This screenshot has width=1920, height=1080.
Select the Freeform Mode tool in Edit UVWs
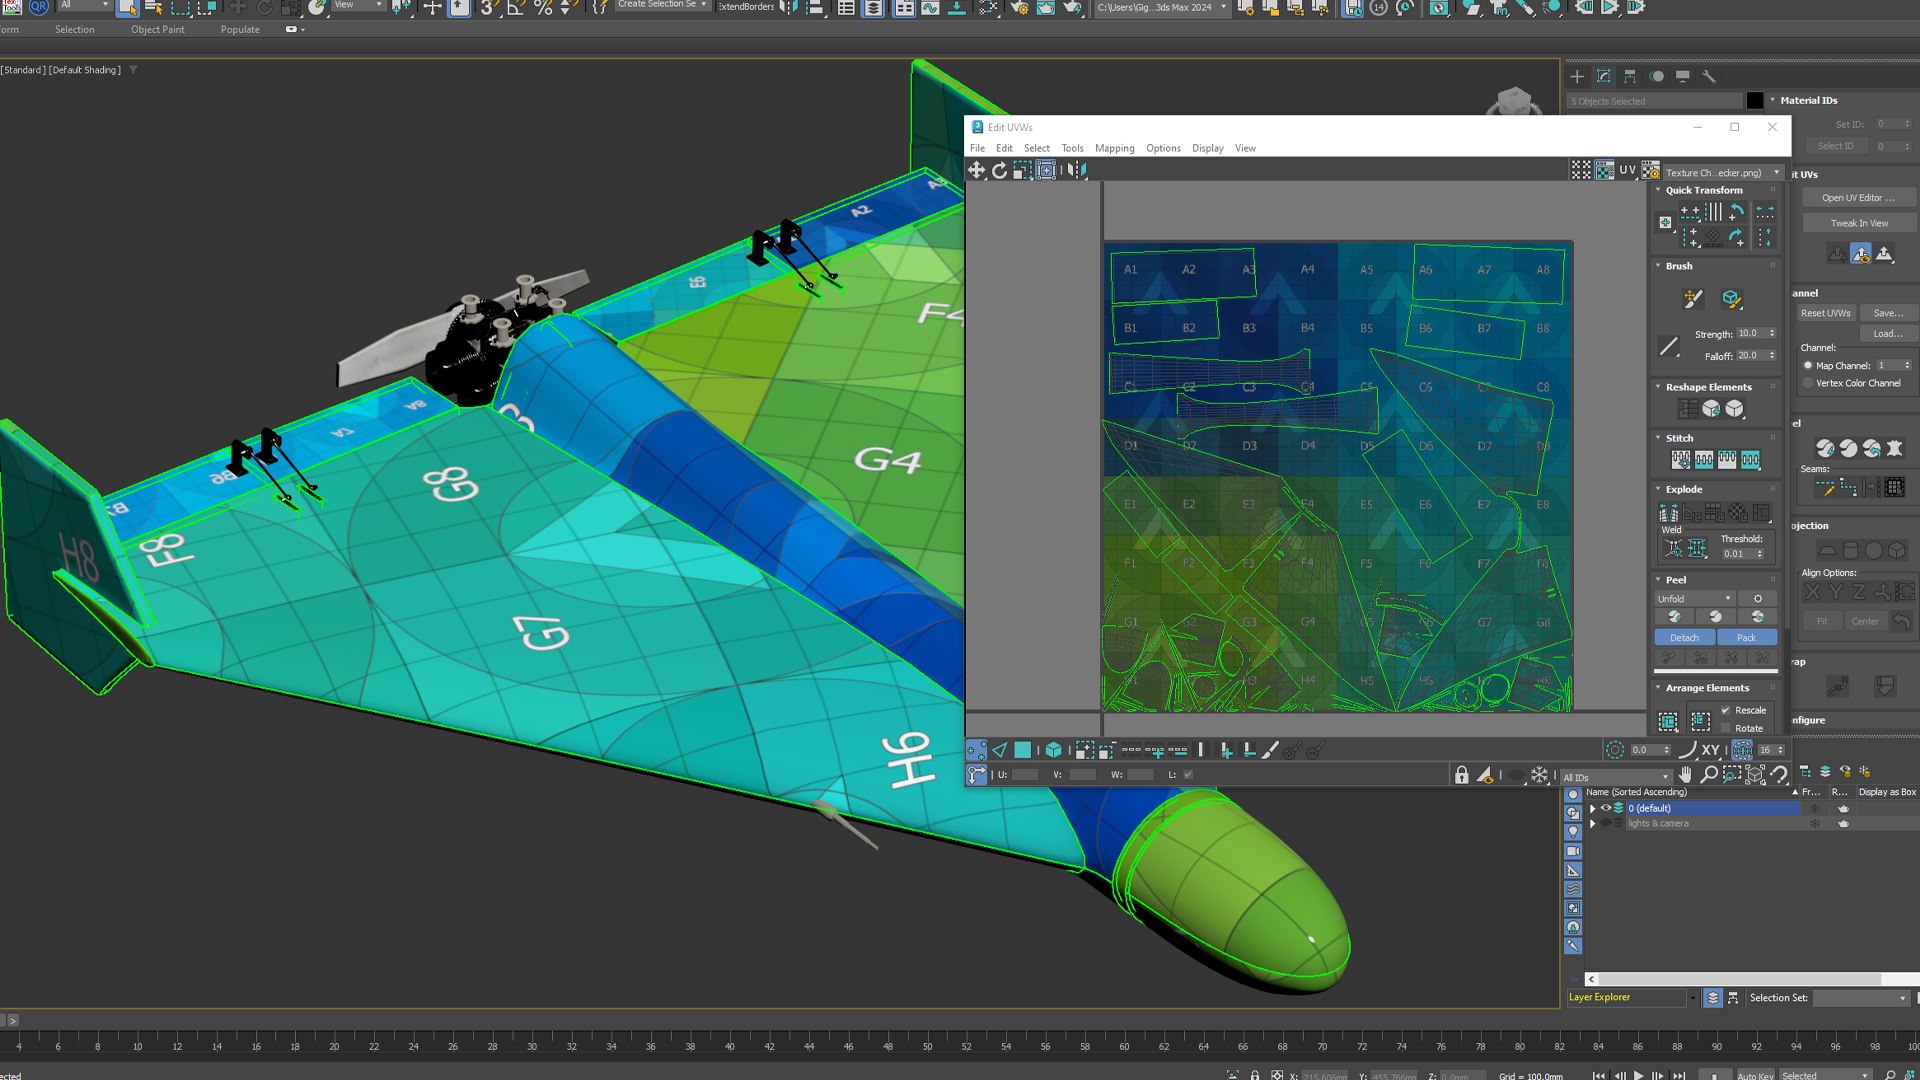coord(1046,170)
